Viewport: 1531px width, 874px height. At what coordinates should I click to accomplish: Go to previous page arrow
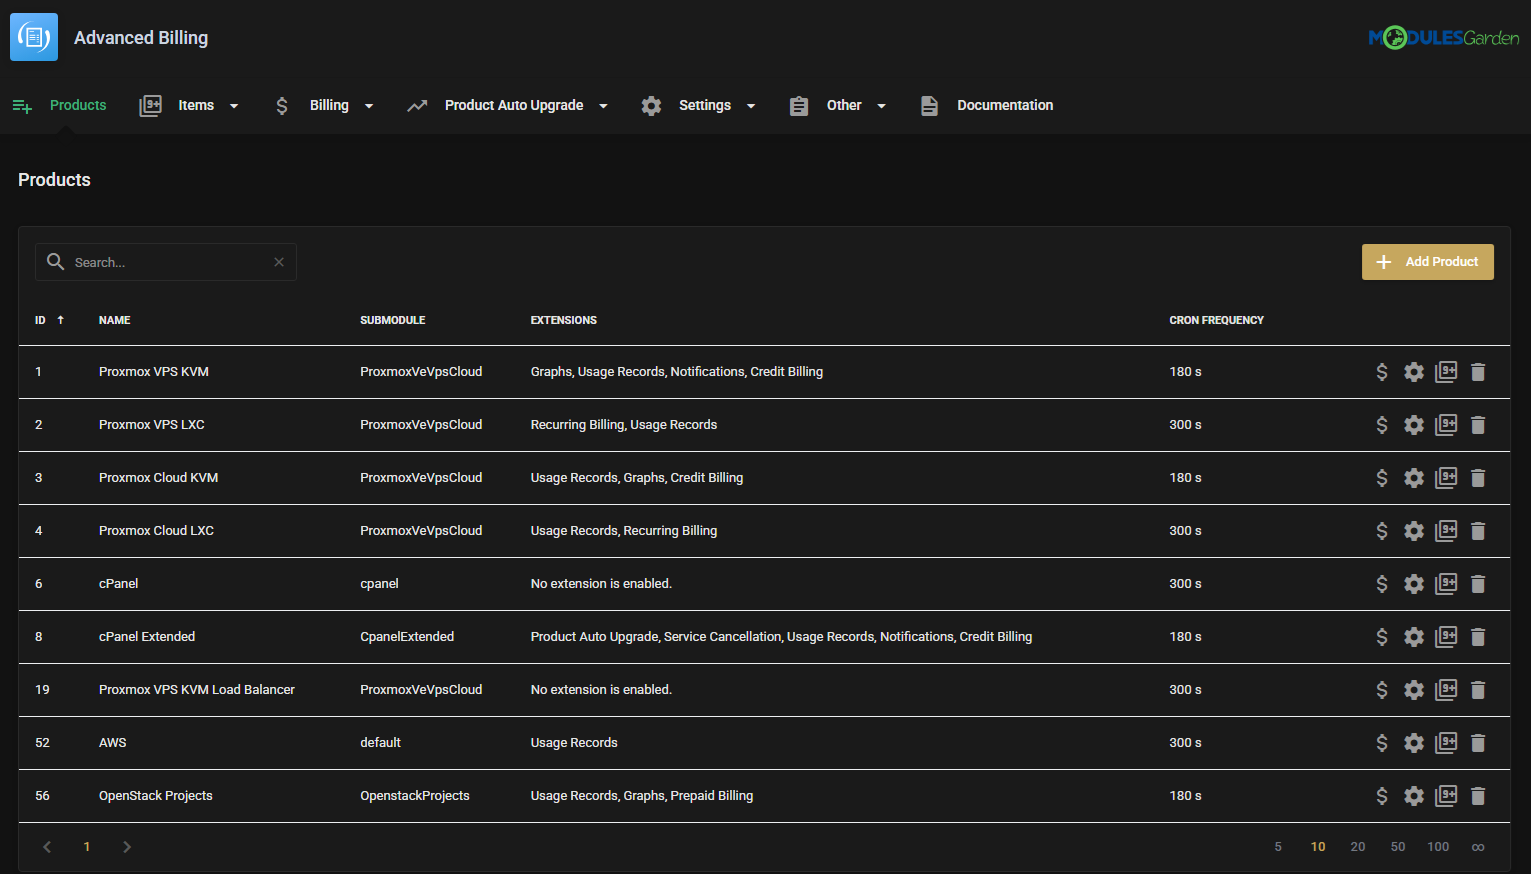point(47,847)
